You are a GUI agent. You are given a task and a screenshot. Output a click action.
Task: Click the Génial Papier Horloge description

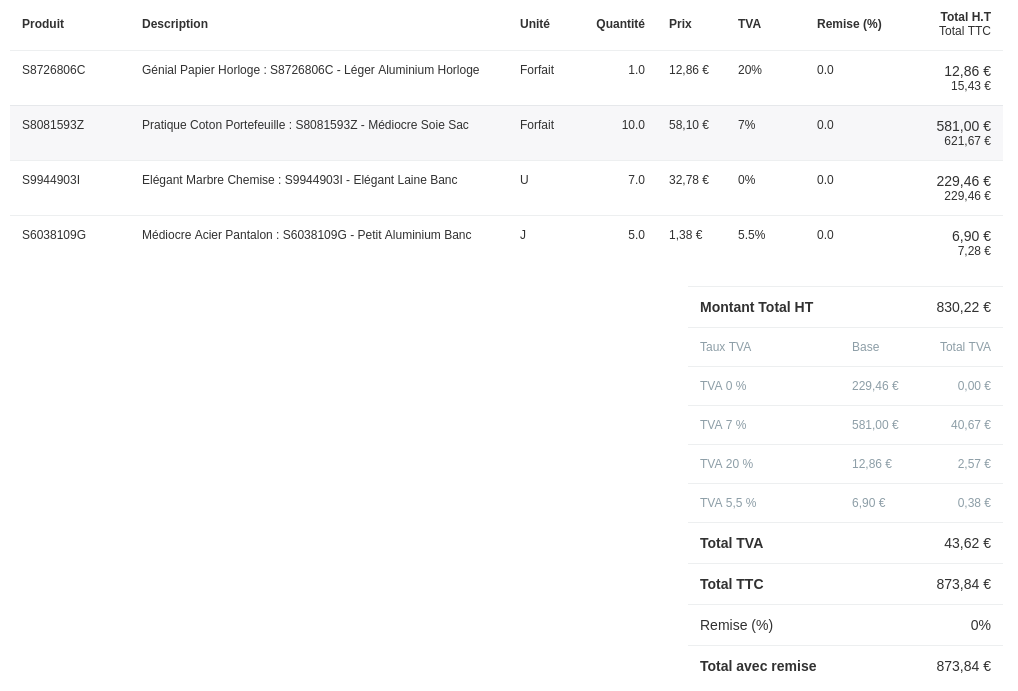(x=310, y=70)
